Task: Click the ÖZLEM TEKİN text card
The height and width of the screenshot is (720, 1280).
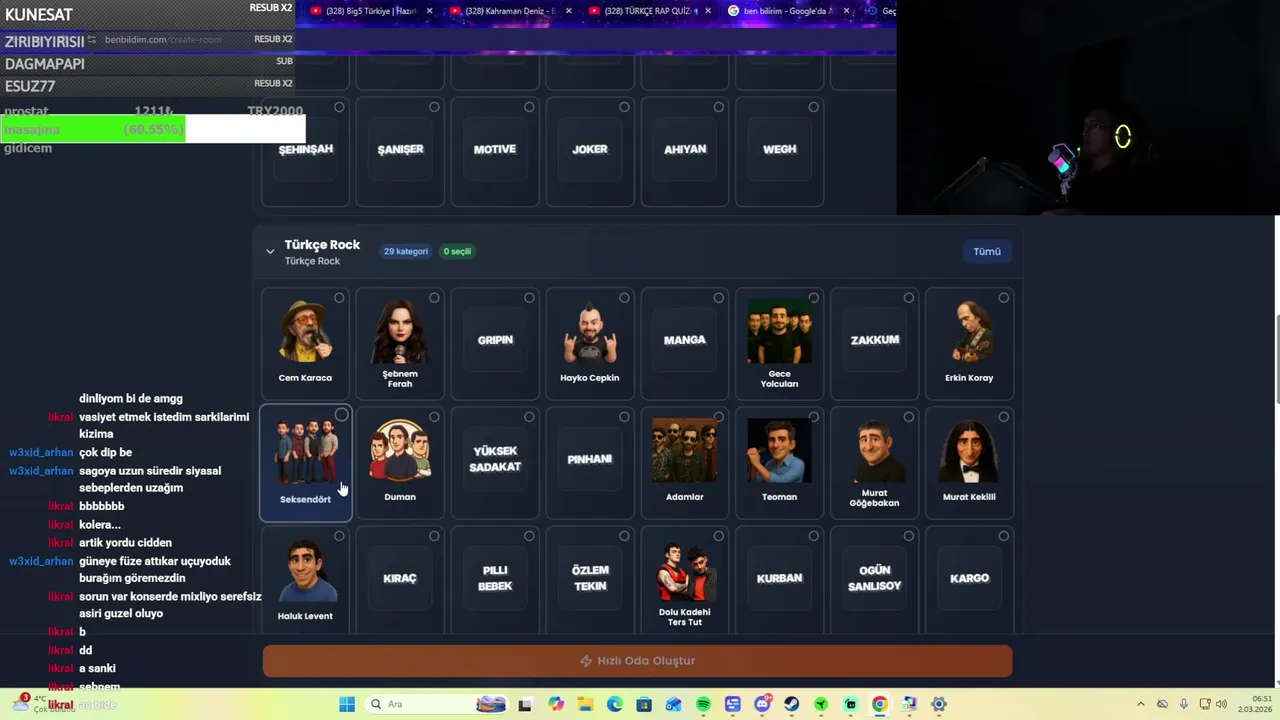Action: pos(590,578)
